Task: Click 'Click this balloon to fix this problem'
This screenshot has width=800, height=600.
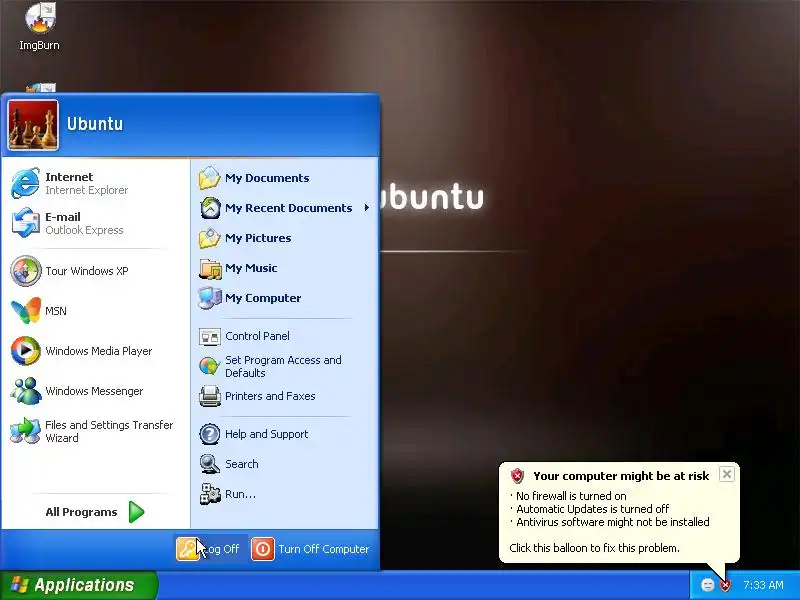Action: point(594,548)
